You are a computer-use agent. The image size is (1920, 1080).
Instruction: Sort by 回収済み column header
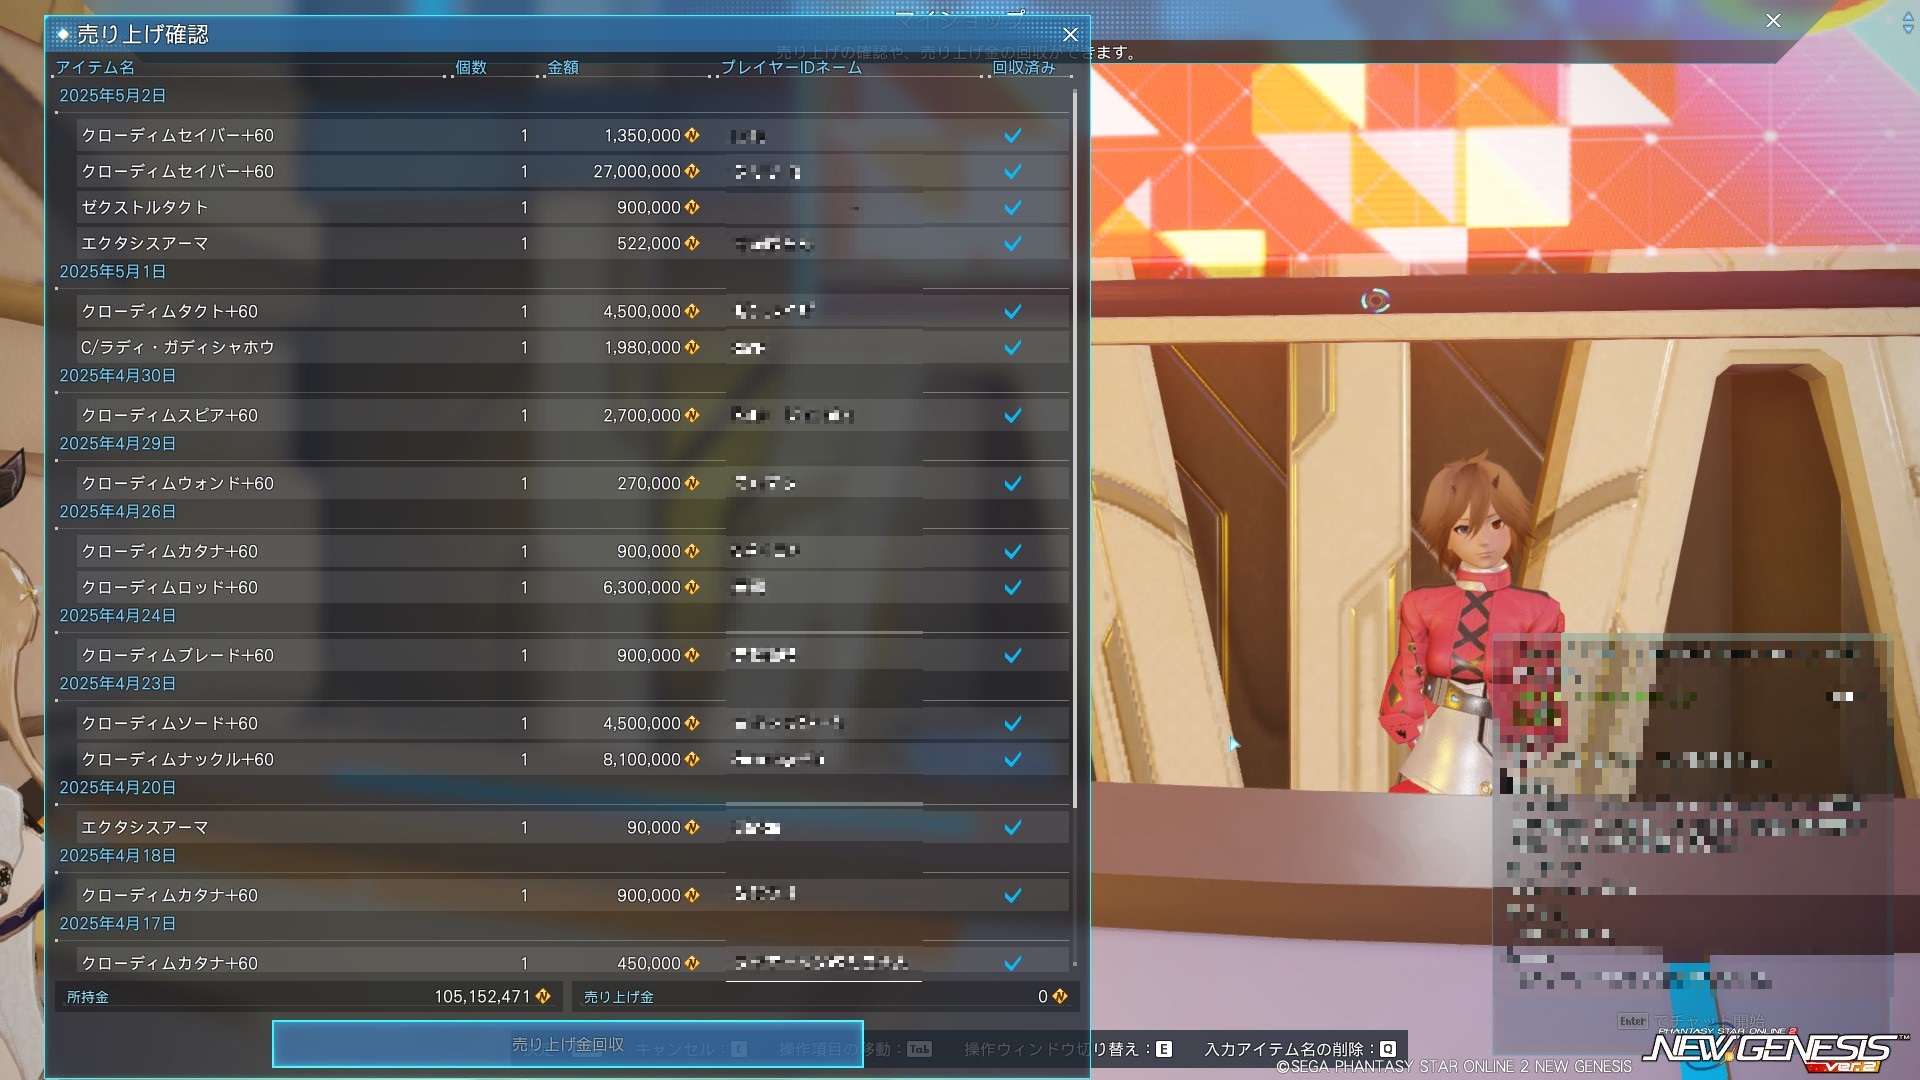click(x=1023, y=67)
